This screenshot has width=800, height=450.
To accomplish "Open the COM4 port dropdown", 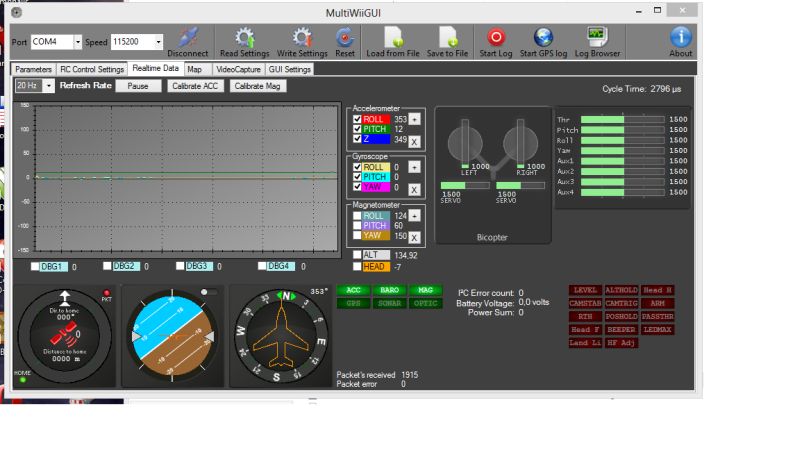I will [x=78, y=42].
